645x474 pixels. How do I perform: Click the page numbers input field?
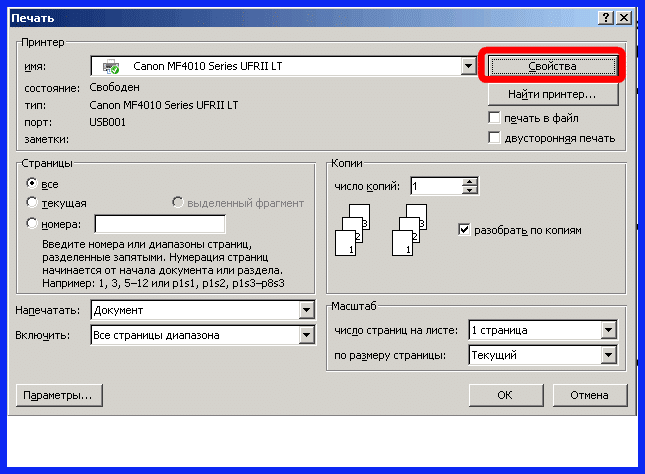point(160,224)
